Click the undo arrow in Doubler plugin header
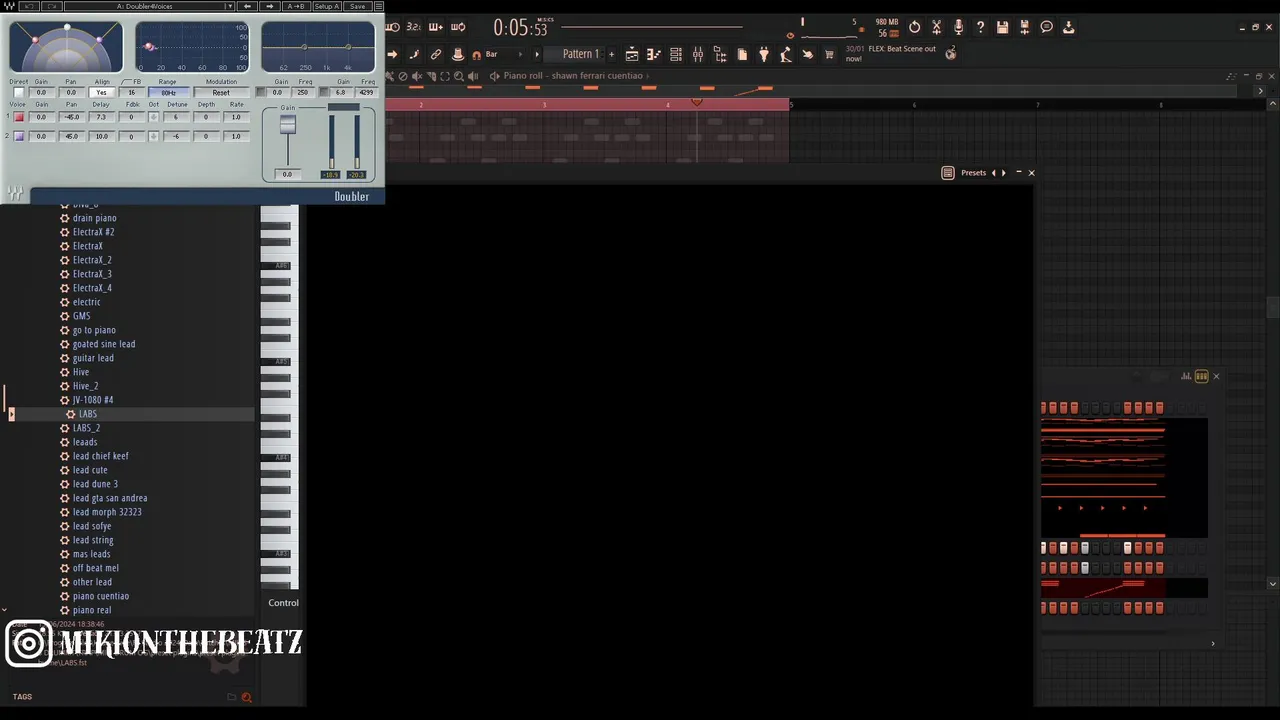1280x720 pixels. point(29,6)
